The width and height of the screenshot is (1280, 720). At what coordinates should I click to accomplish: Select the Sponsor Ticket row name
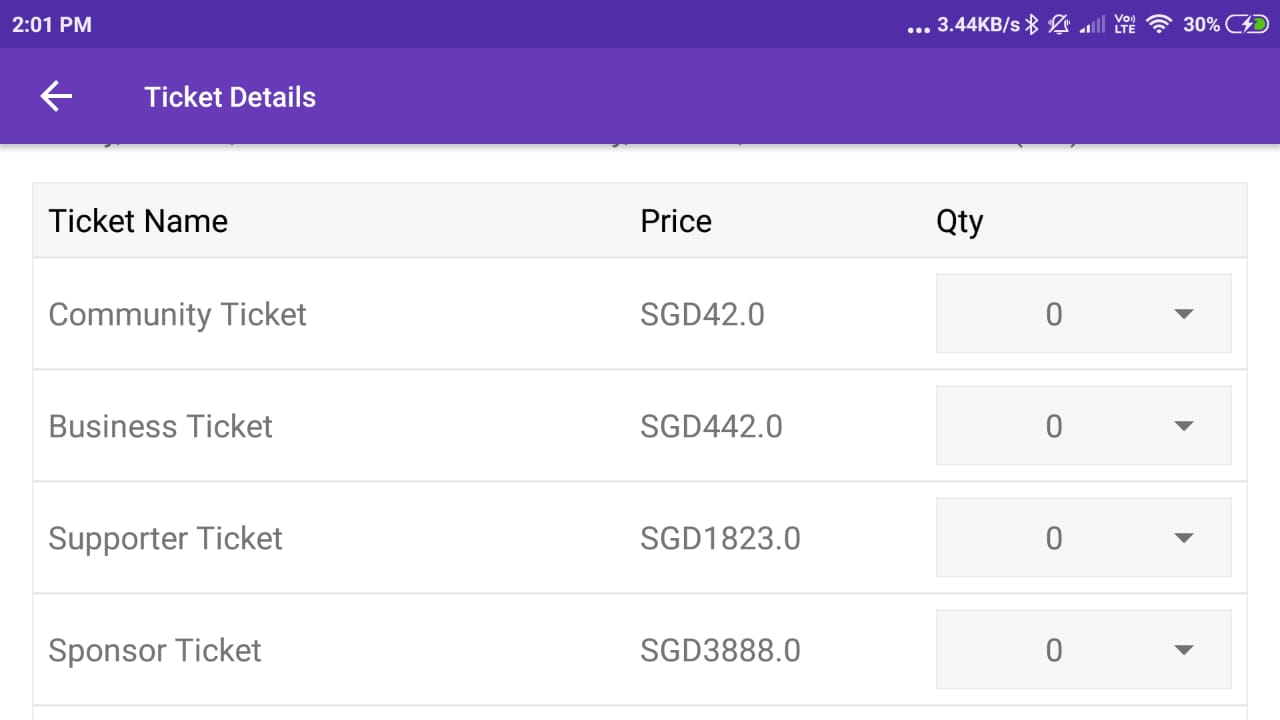[x=155, y=650]
